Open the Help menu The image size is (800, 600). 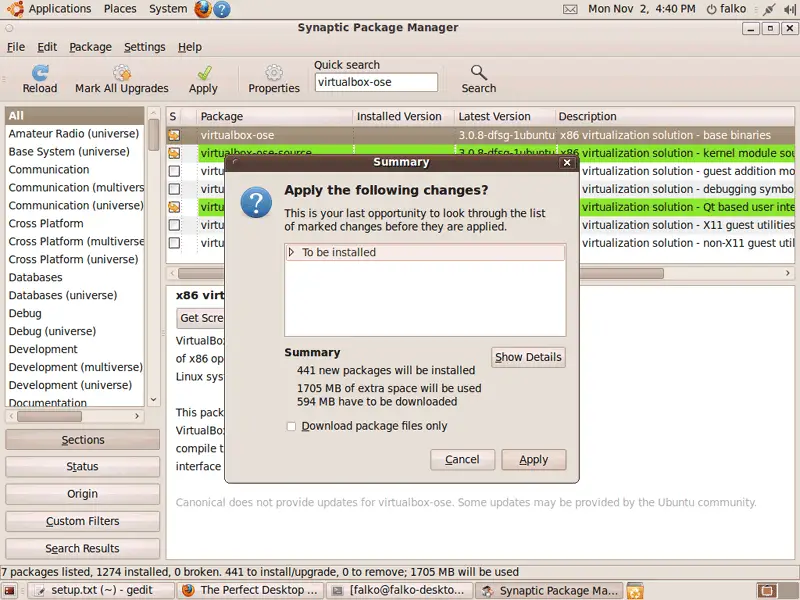pyautogui.click(x=190, y=47)
